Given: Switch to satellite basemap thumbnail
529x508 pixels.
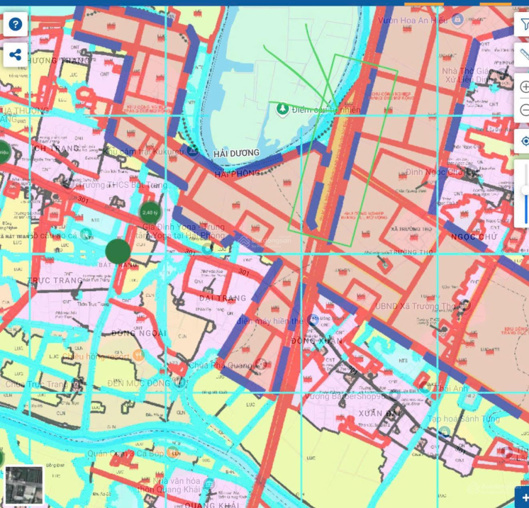Looking at the screenshot, I should [x=24, y=485].
